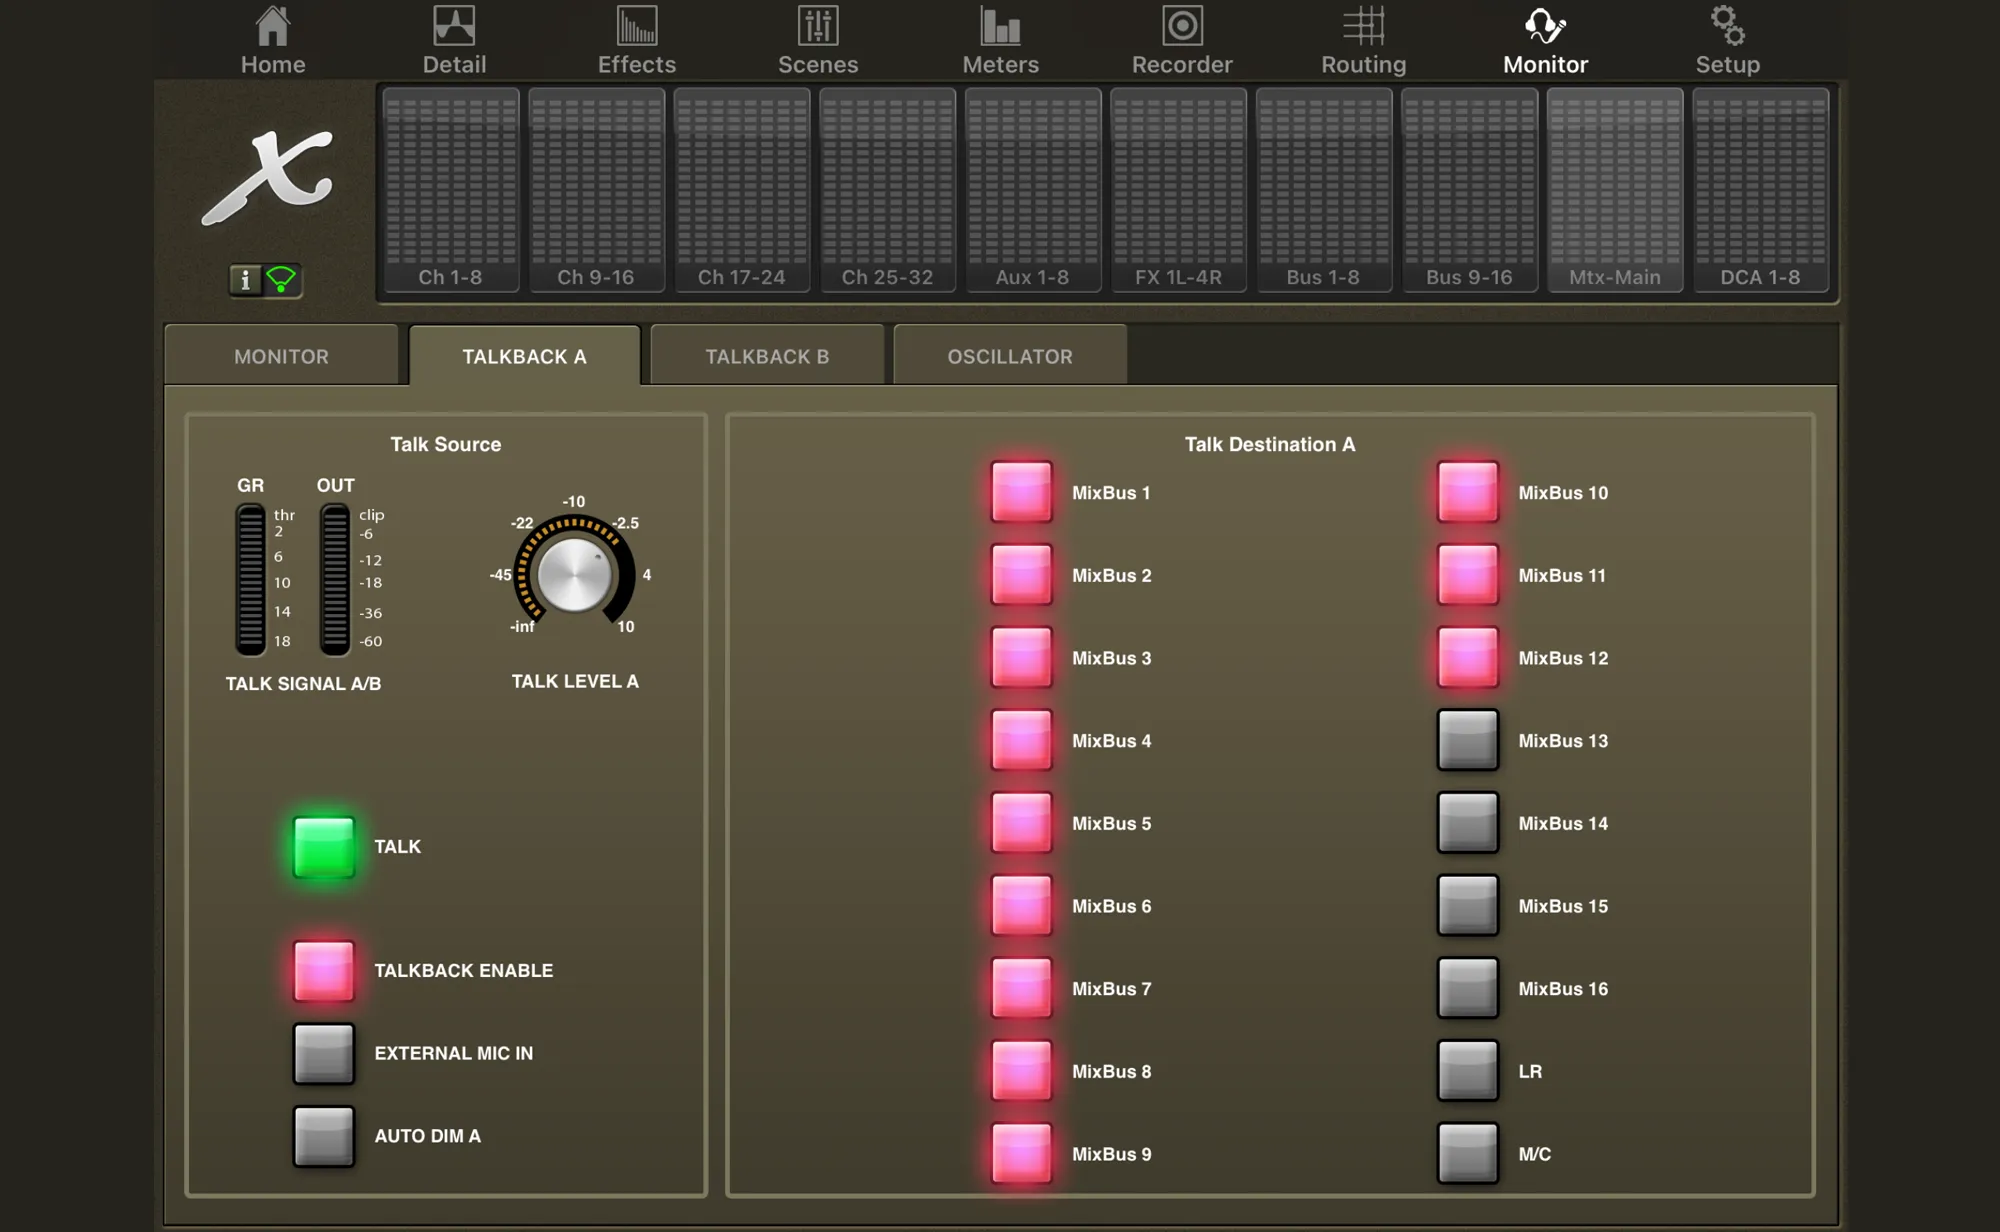
Task: Toggle MixBus 3 talk destination
Action: 1021,658
